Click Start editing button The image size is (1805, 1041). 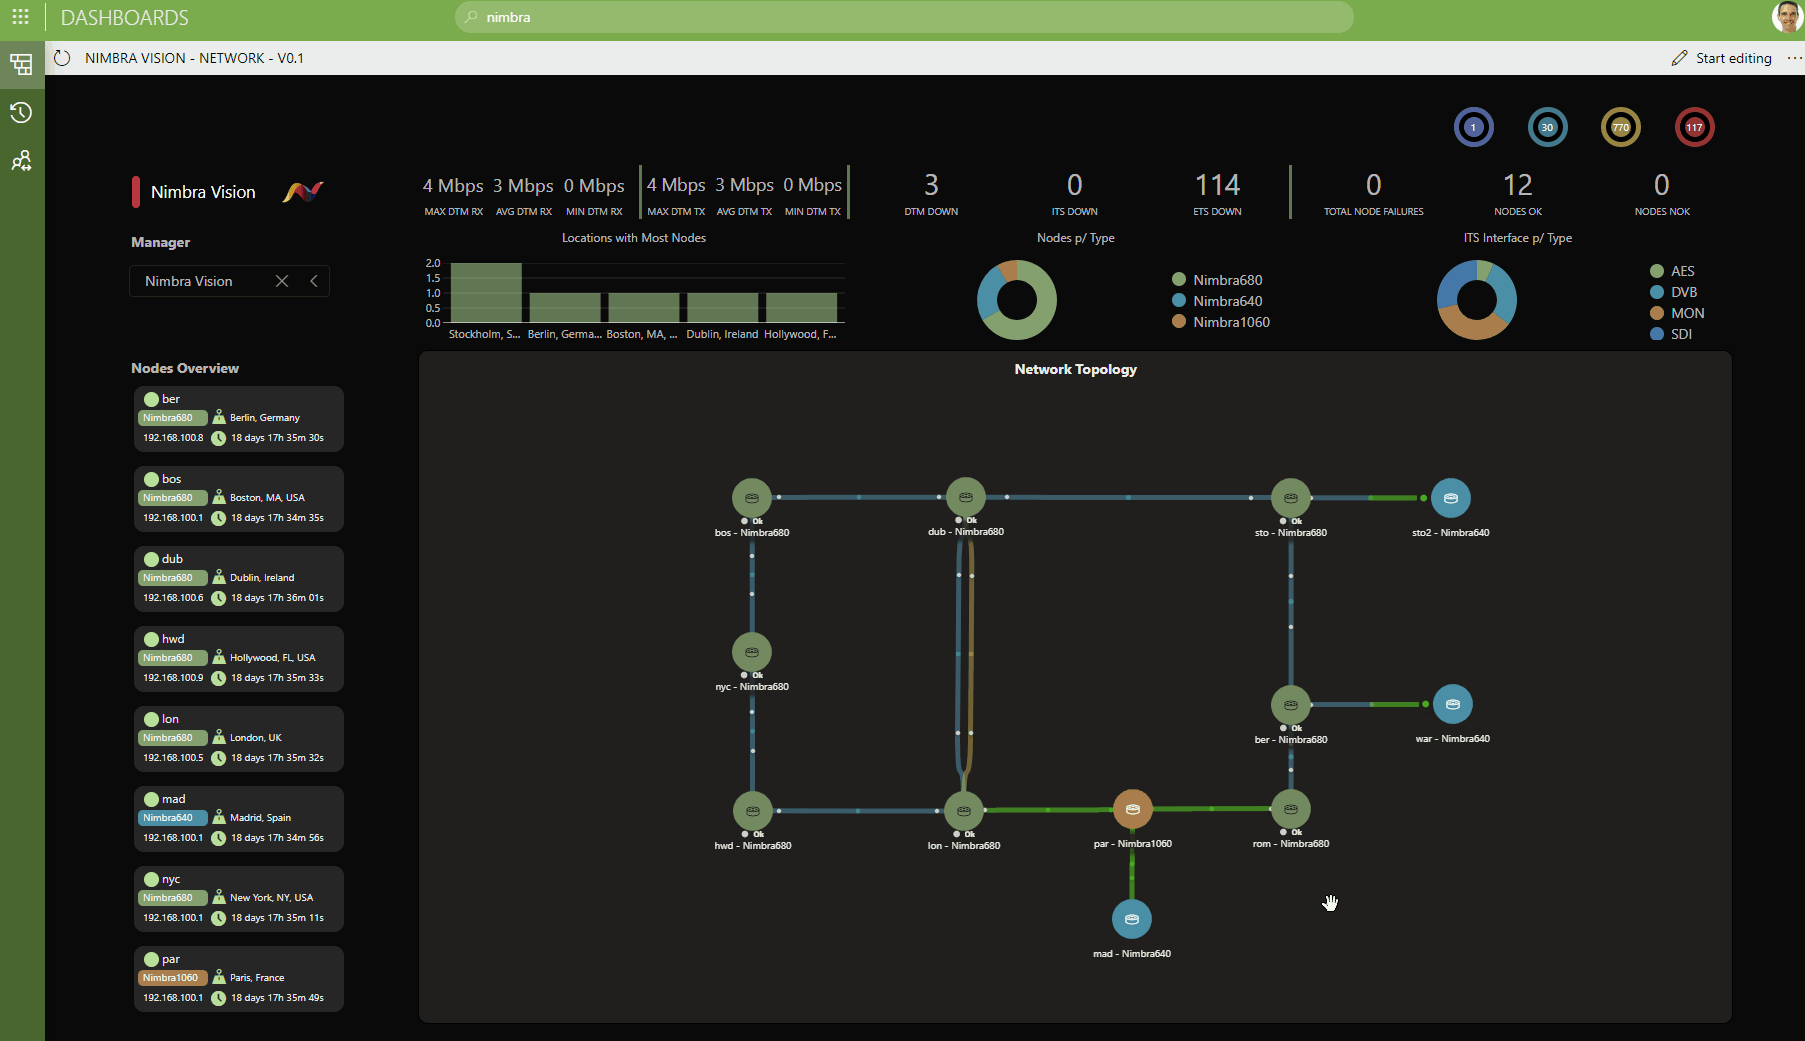pyautogui.click(x=1722, y=58)
